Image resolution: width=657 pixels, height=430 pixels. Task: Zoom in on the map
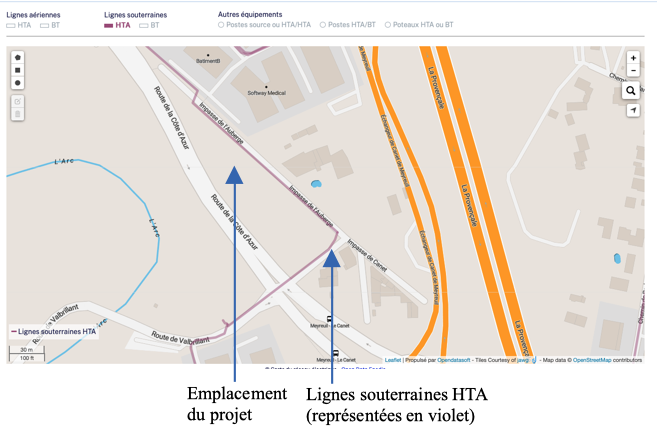(x=633, y=58)
